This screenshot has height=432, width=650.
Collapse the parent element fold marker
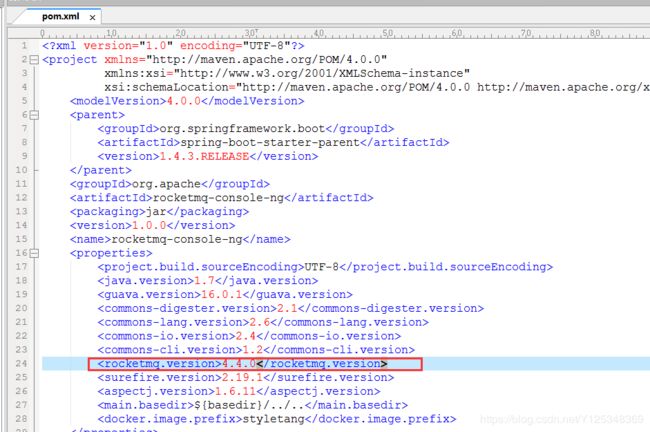(34, 115)
